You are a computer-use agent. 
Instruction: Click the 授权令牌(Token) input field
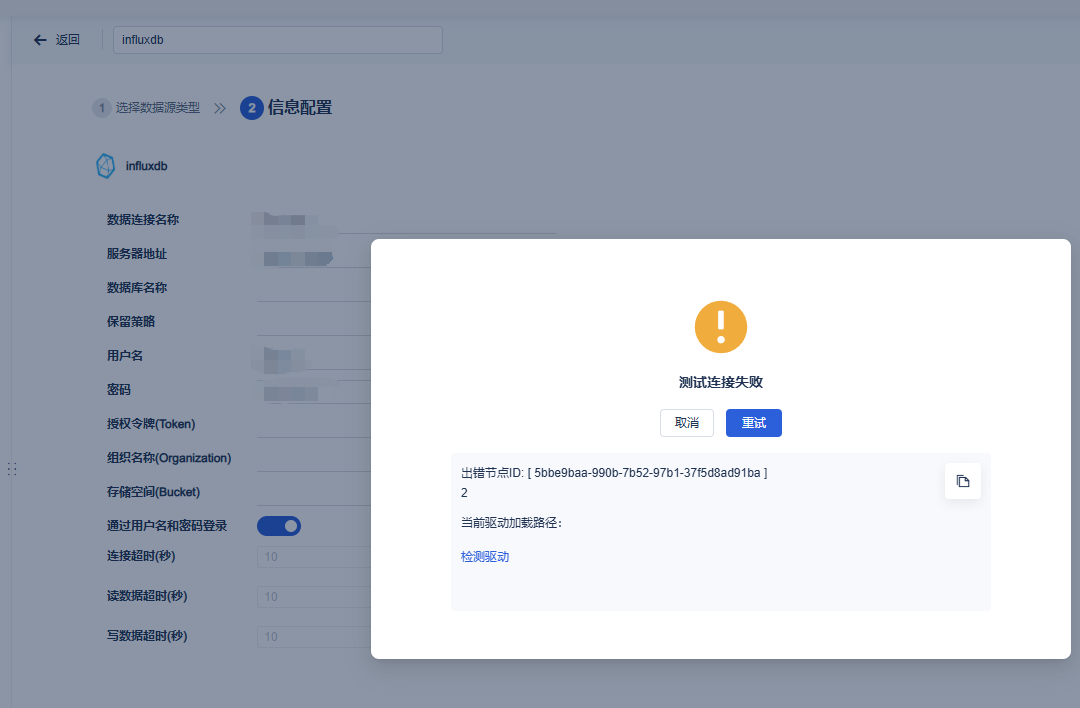click(x=313, y=424)
